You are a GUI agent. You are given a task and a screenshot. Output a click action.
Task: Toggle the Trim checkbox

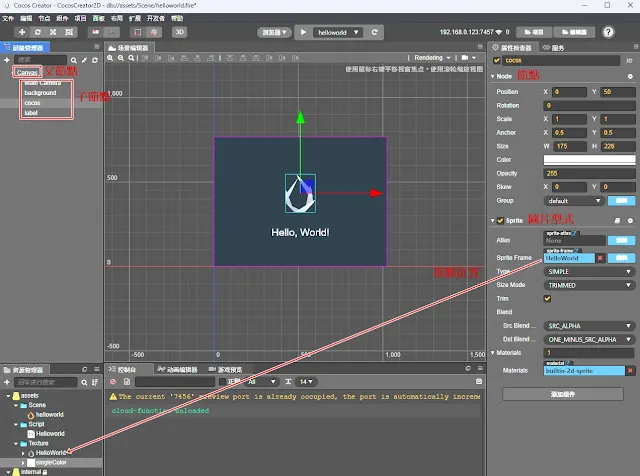pos(547,297)
